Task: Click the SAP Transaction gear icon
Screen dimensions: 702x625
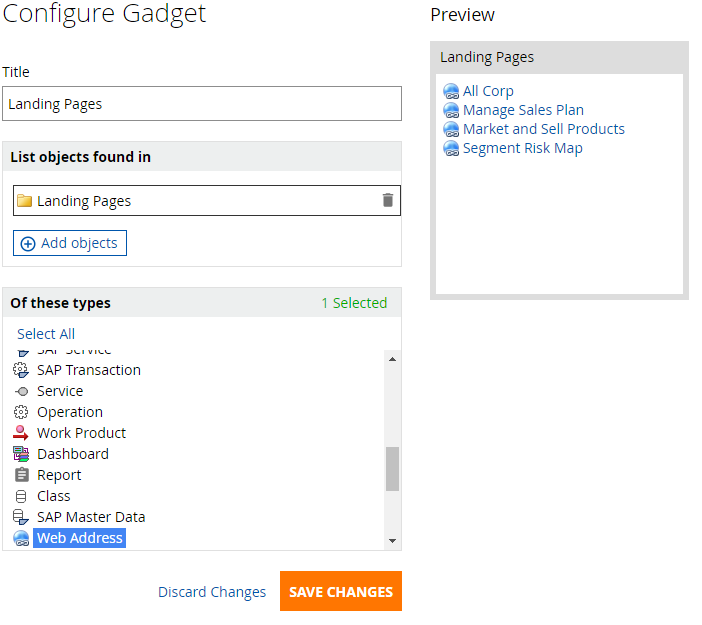Action: point(21,370)
